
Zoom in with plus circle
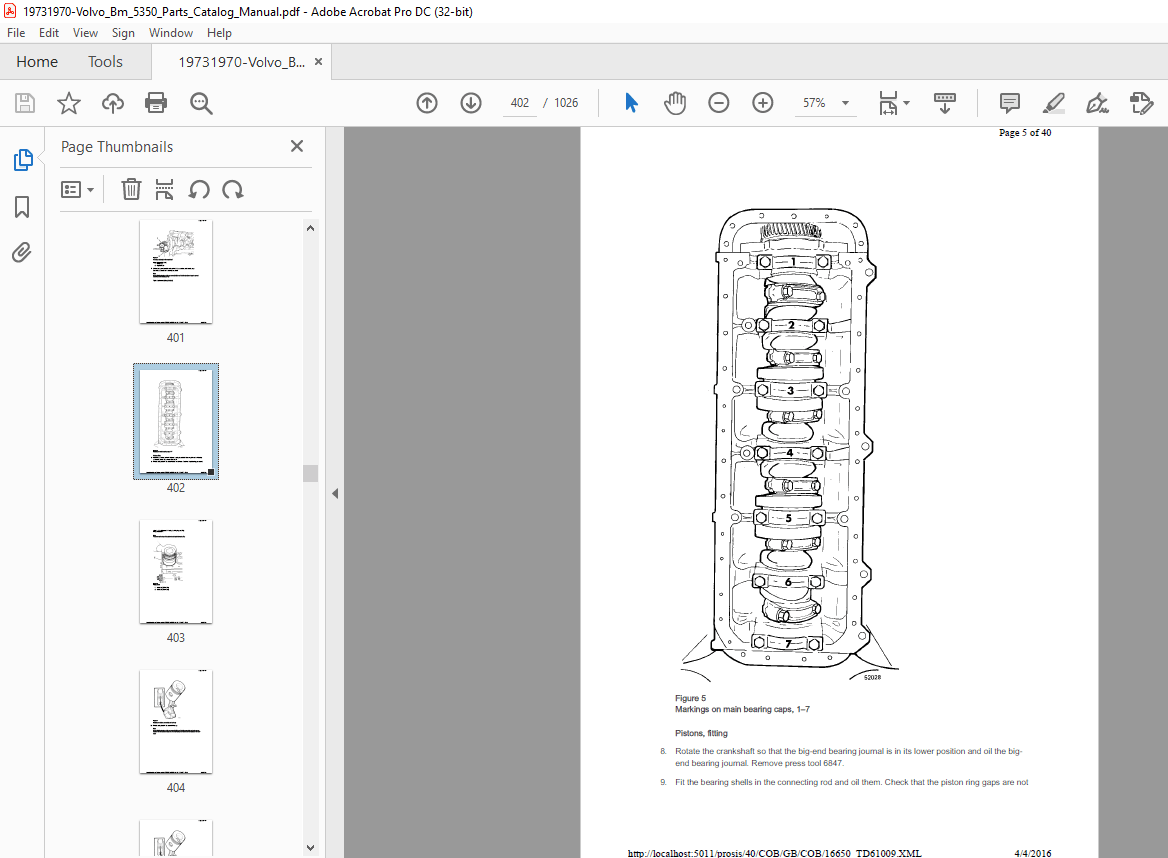tap(763, 103)
